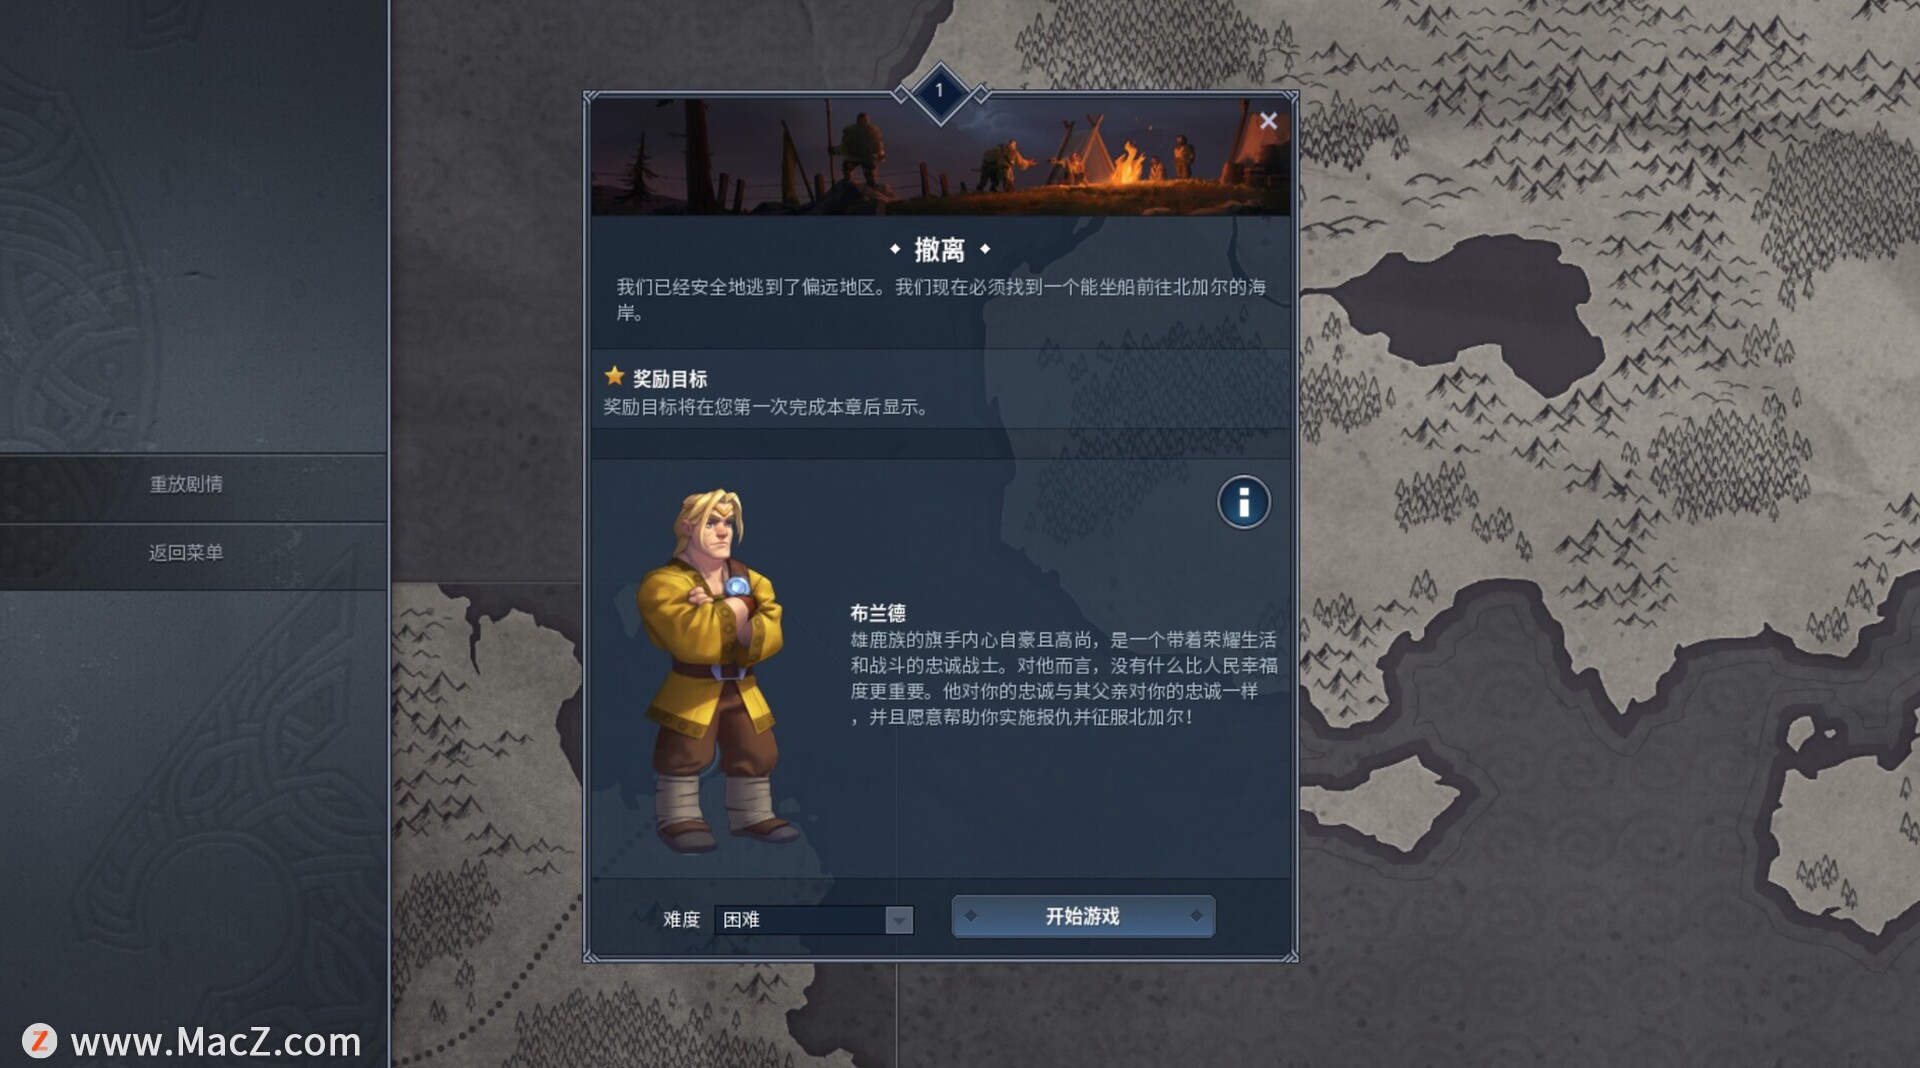Choose 返回菜单 in the side menu
The height and width of the screenshot is (1068, 1920).
pos(186,552)
